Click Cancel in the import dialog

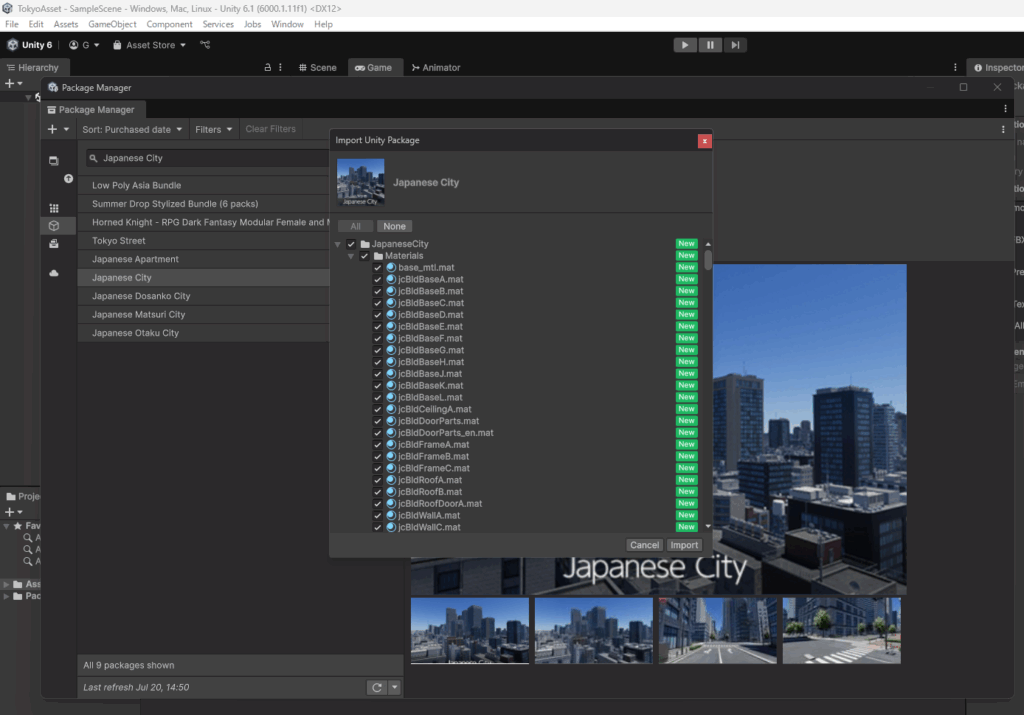645,545
